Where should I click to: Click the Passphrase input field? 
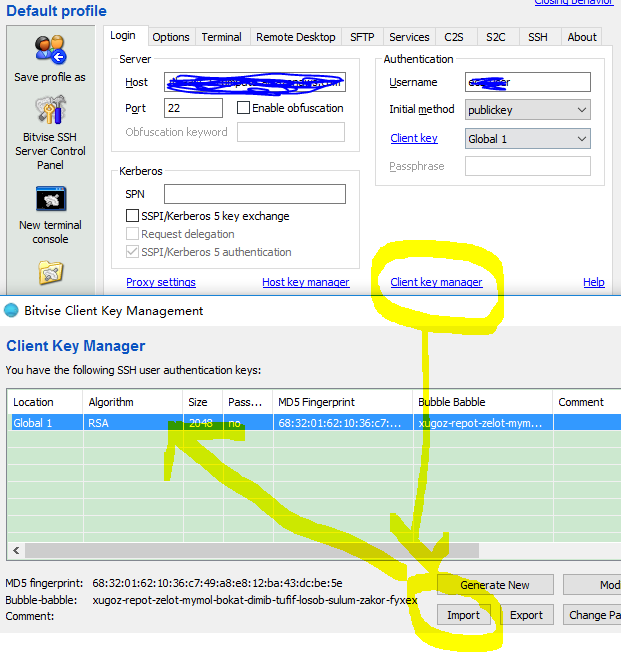[x=527, y=166]
